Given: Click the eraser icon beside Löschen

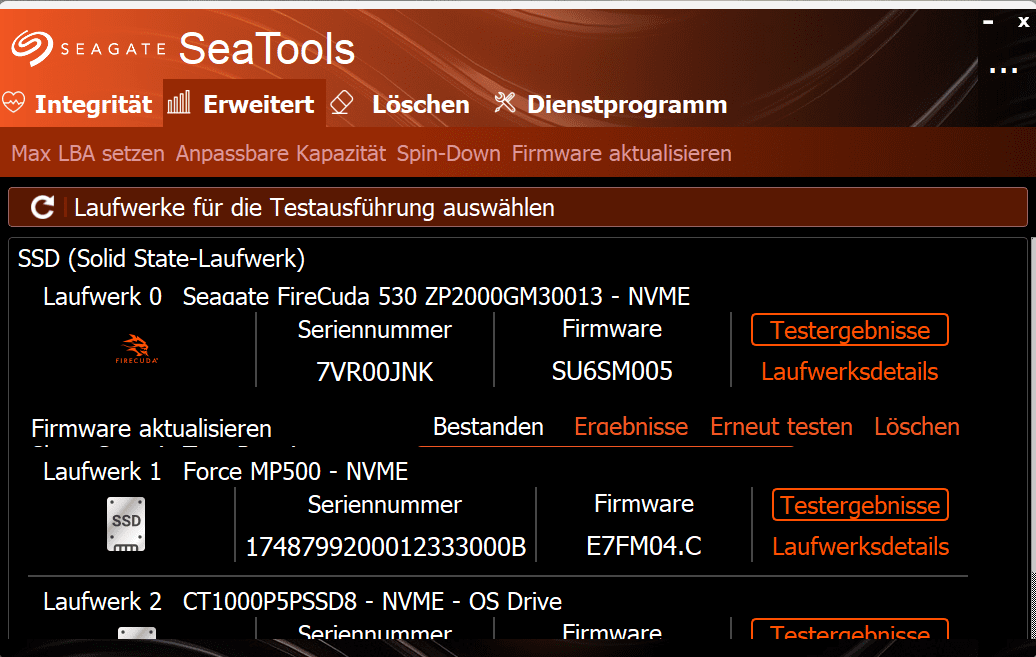Looking at the screenshot, I should point(342,102).
